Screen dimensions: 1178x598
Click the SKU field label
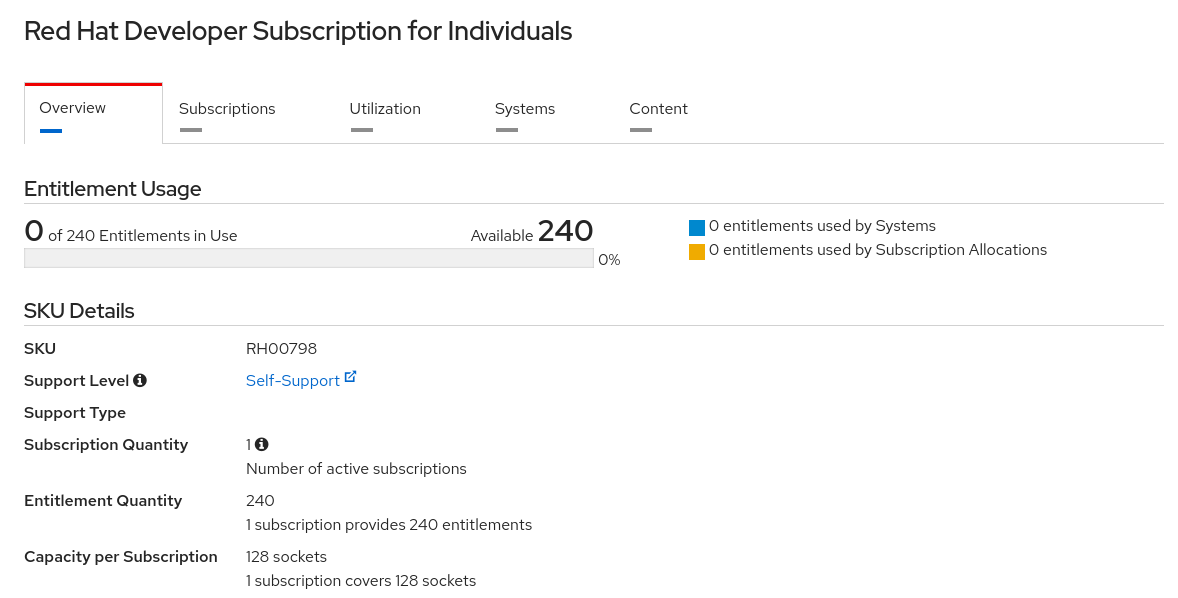(x=40, y=349)
